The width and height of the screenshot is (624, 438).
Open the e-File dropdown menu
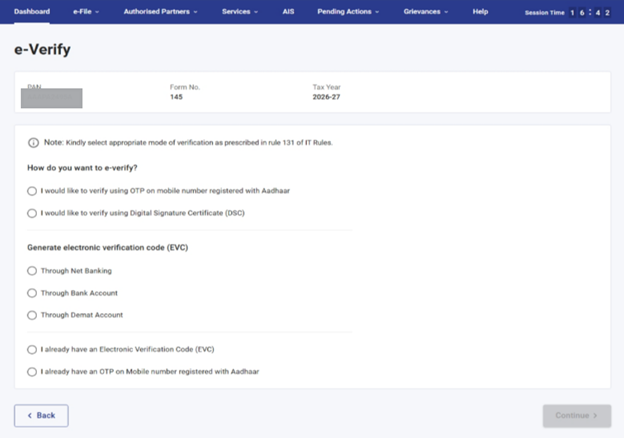[x=87, y=12]
